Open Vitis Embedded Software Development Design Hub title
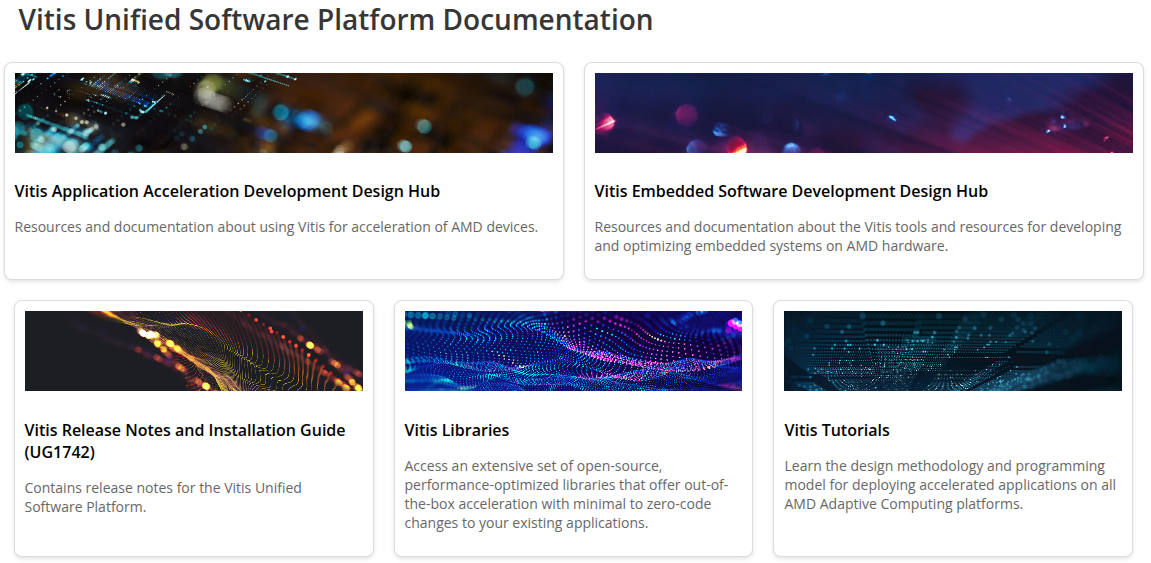 [x=791, y=192]
